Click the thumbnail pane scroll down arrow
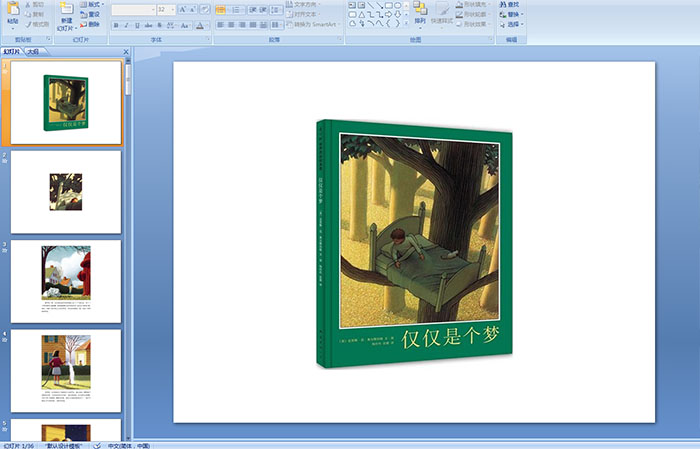700x449 pixels. [x=128, y=438]
